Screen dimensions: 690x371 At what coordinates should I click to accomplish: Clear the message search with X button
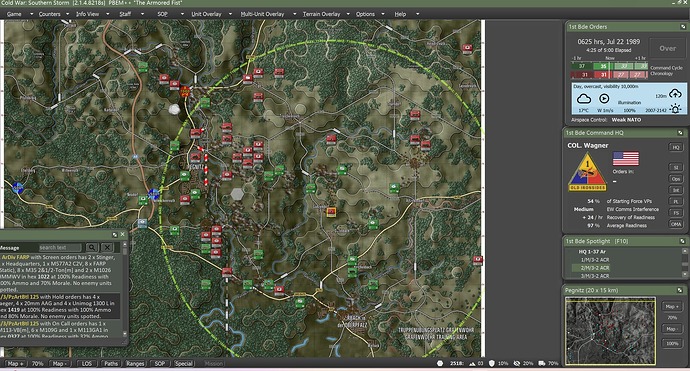coord(107,247)
